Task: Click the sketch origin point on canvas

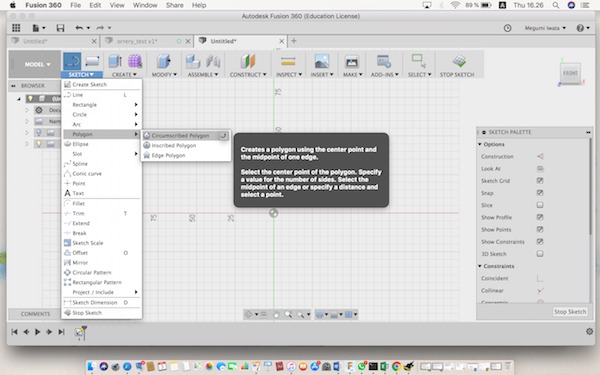Action: [x=274, y=213]
